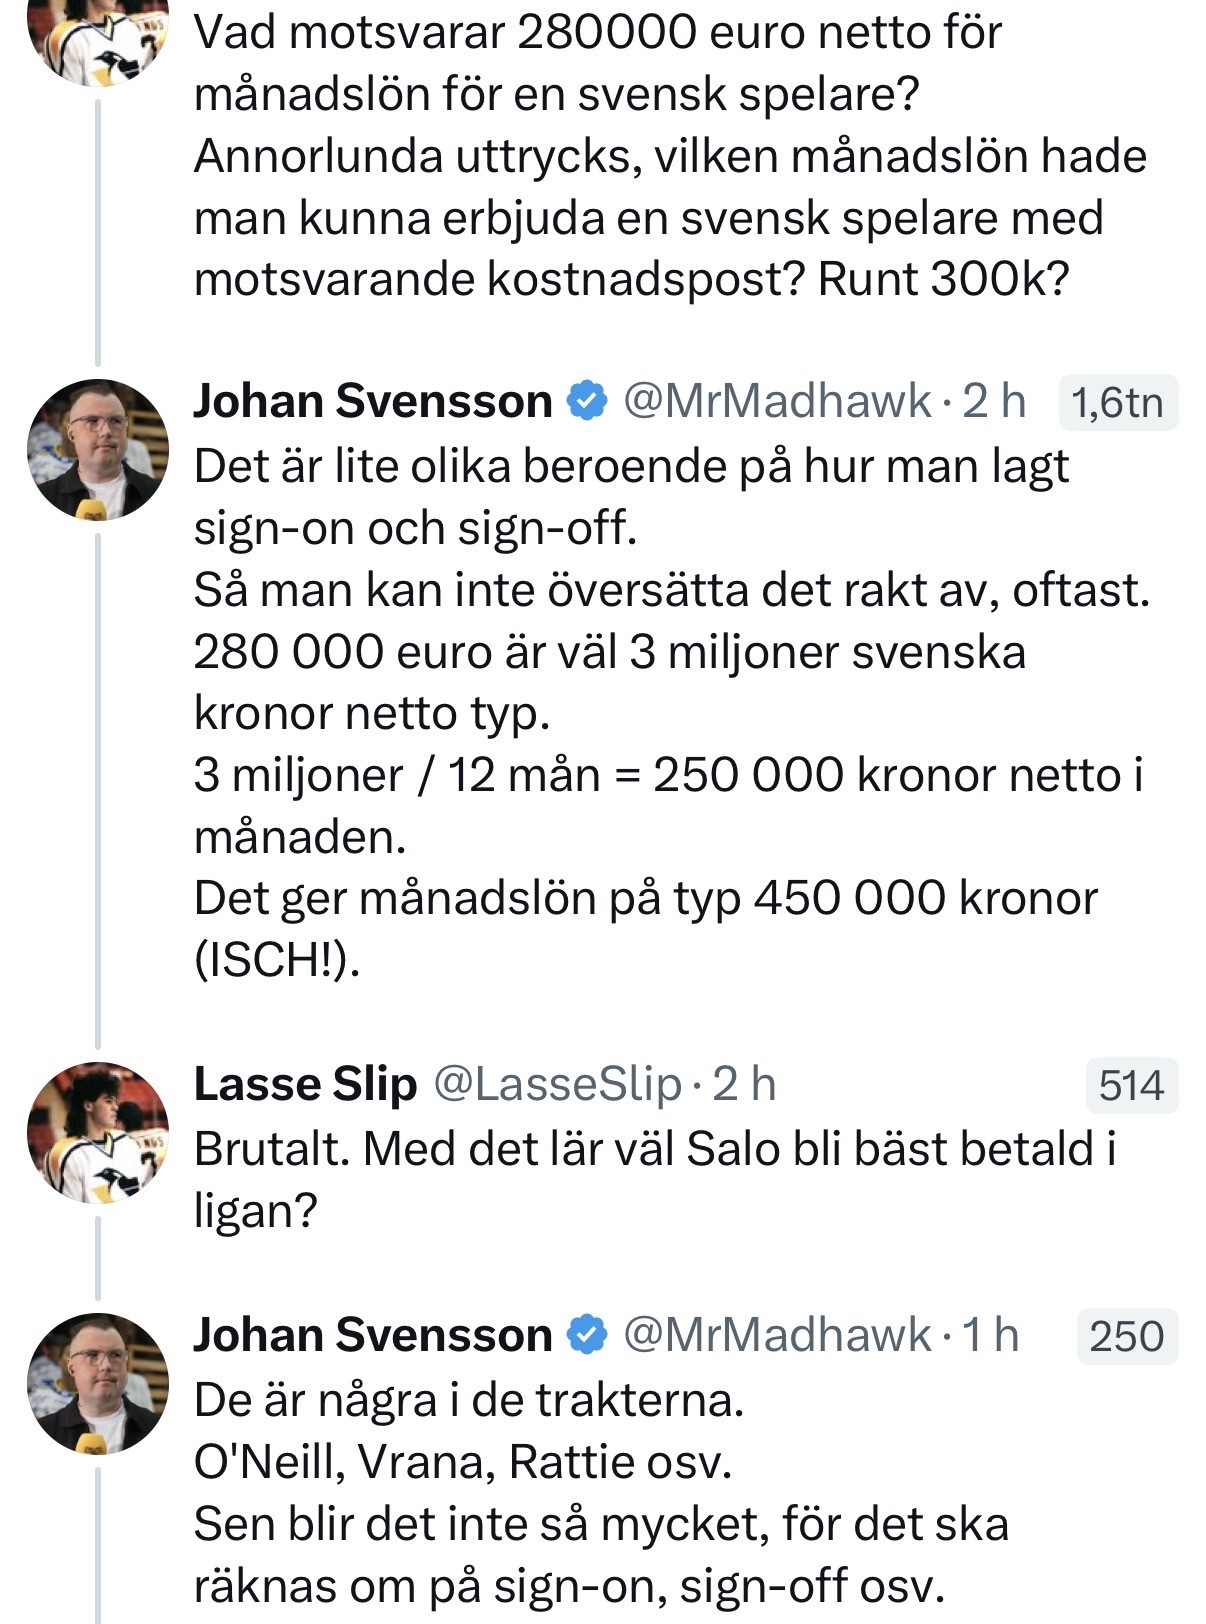Click Johan Svensson's avatar on the 1,6tn-view tweet
The height and width of the screenshot is (1624, 1206).
coord(97,450)
